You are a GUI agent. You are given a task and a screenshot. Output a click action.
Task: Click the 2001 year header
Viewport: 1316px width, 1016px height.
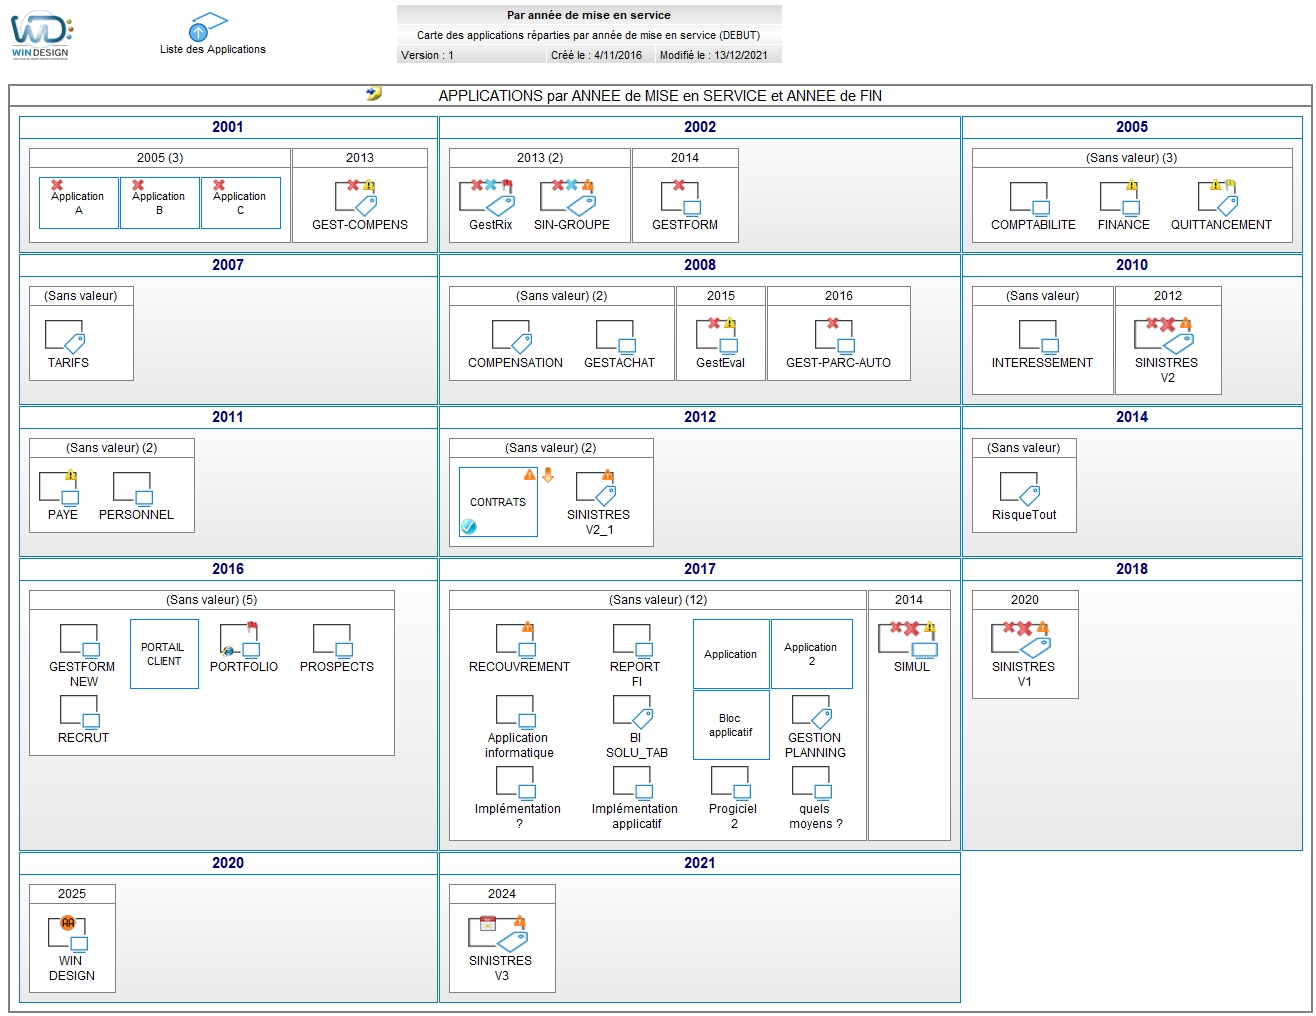(x=228, y=127)
